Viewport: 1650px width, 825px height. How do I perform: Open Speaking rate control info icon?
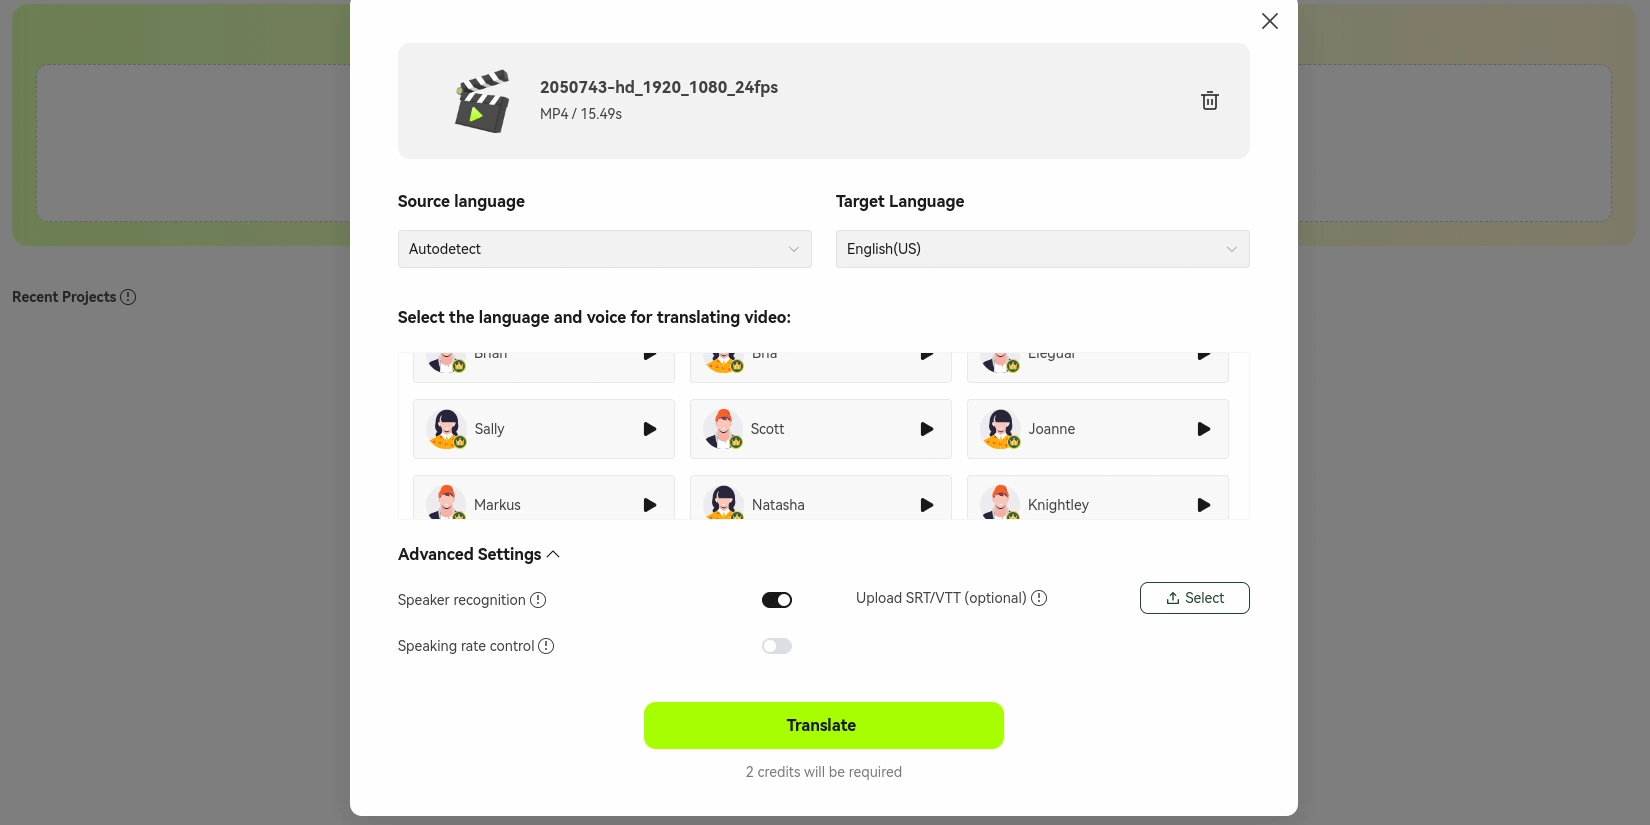(546, 646)
